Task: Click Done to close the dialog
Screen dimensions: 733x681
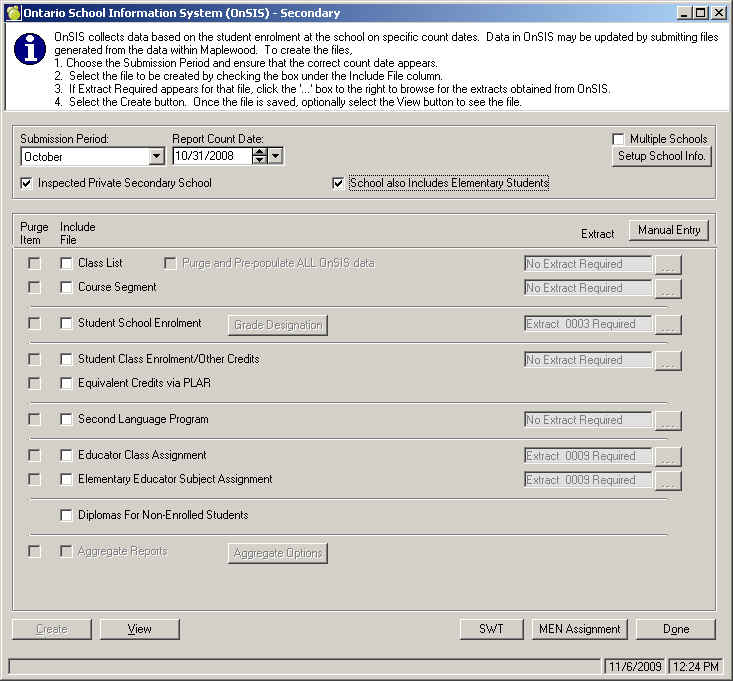Action: click(676, 629)
